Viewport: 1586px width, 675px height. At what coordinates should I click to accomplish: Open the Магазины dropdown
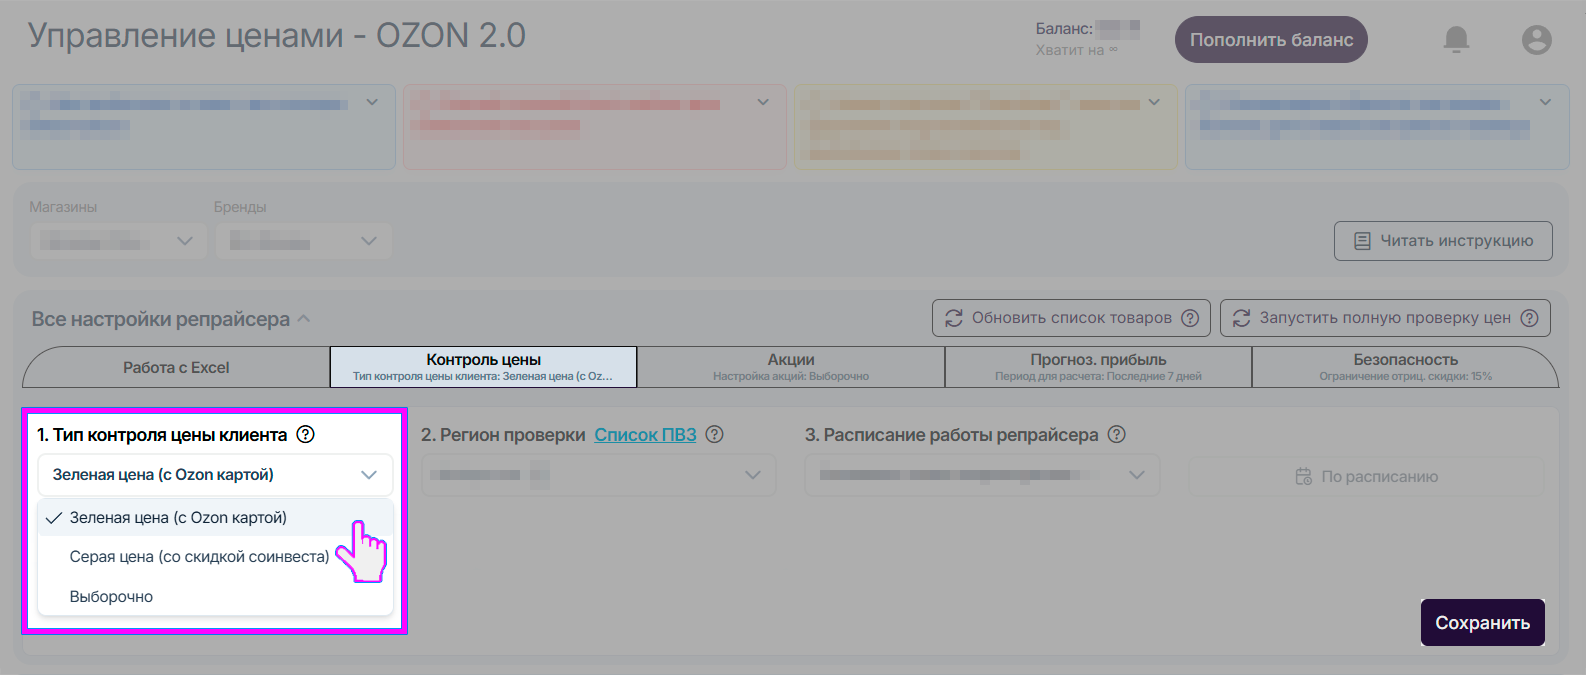[x=118, y=241]
